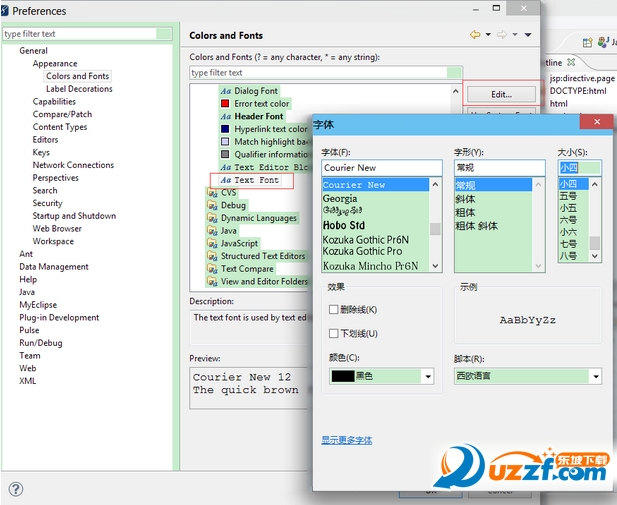This screenshot has height=505, width=617.
Task: Click the Match highlight color swatch
Action: point(225,141)
